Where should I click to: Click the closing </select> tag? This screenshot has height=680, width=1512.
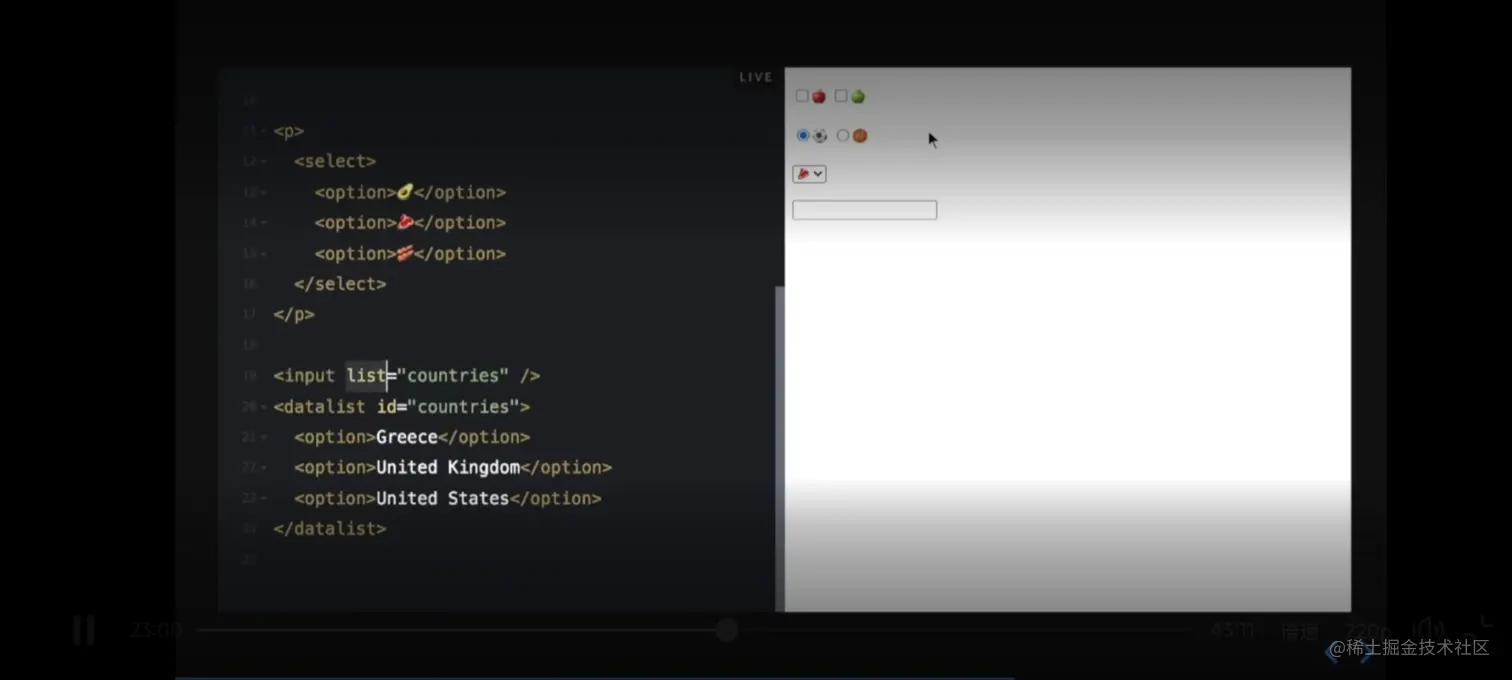(340, 284)
